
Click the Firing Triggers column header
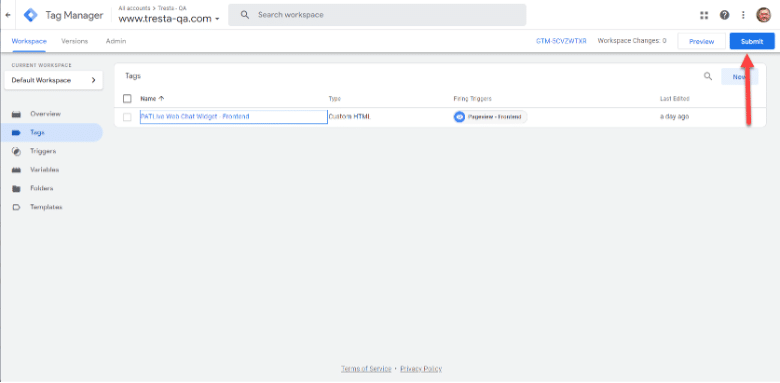[x=472, y=98]
